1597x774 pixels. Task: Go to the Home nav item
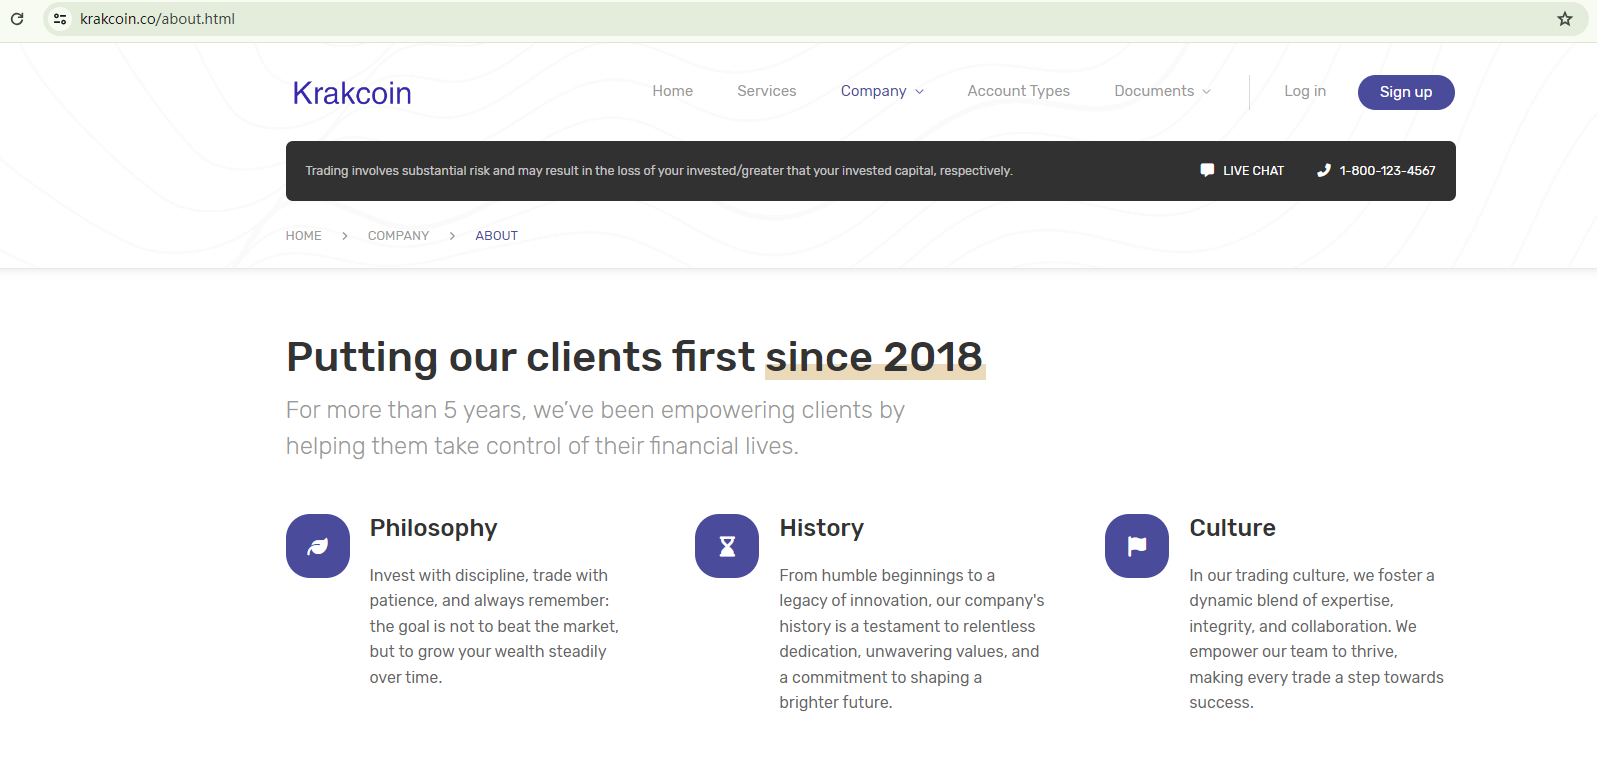click(672, 91)
